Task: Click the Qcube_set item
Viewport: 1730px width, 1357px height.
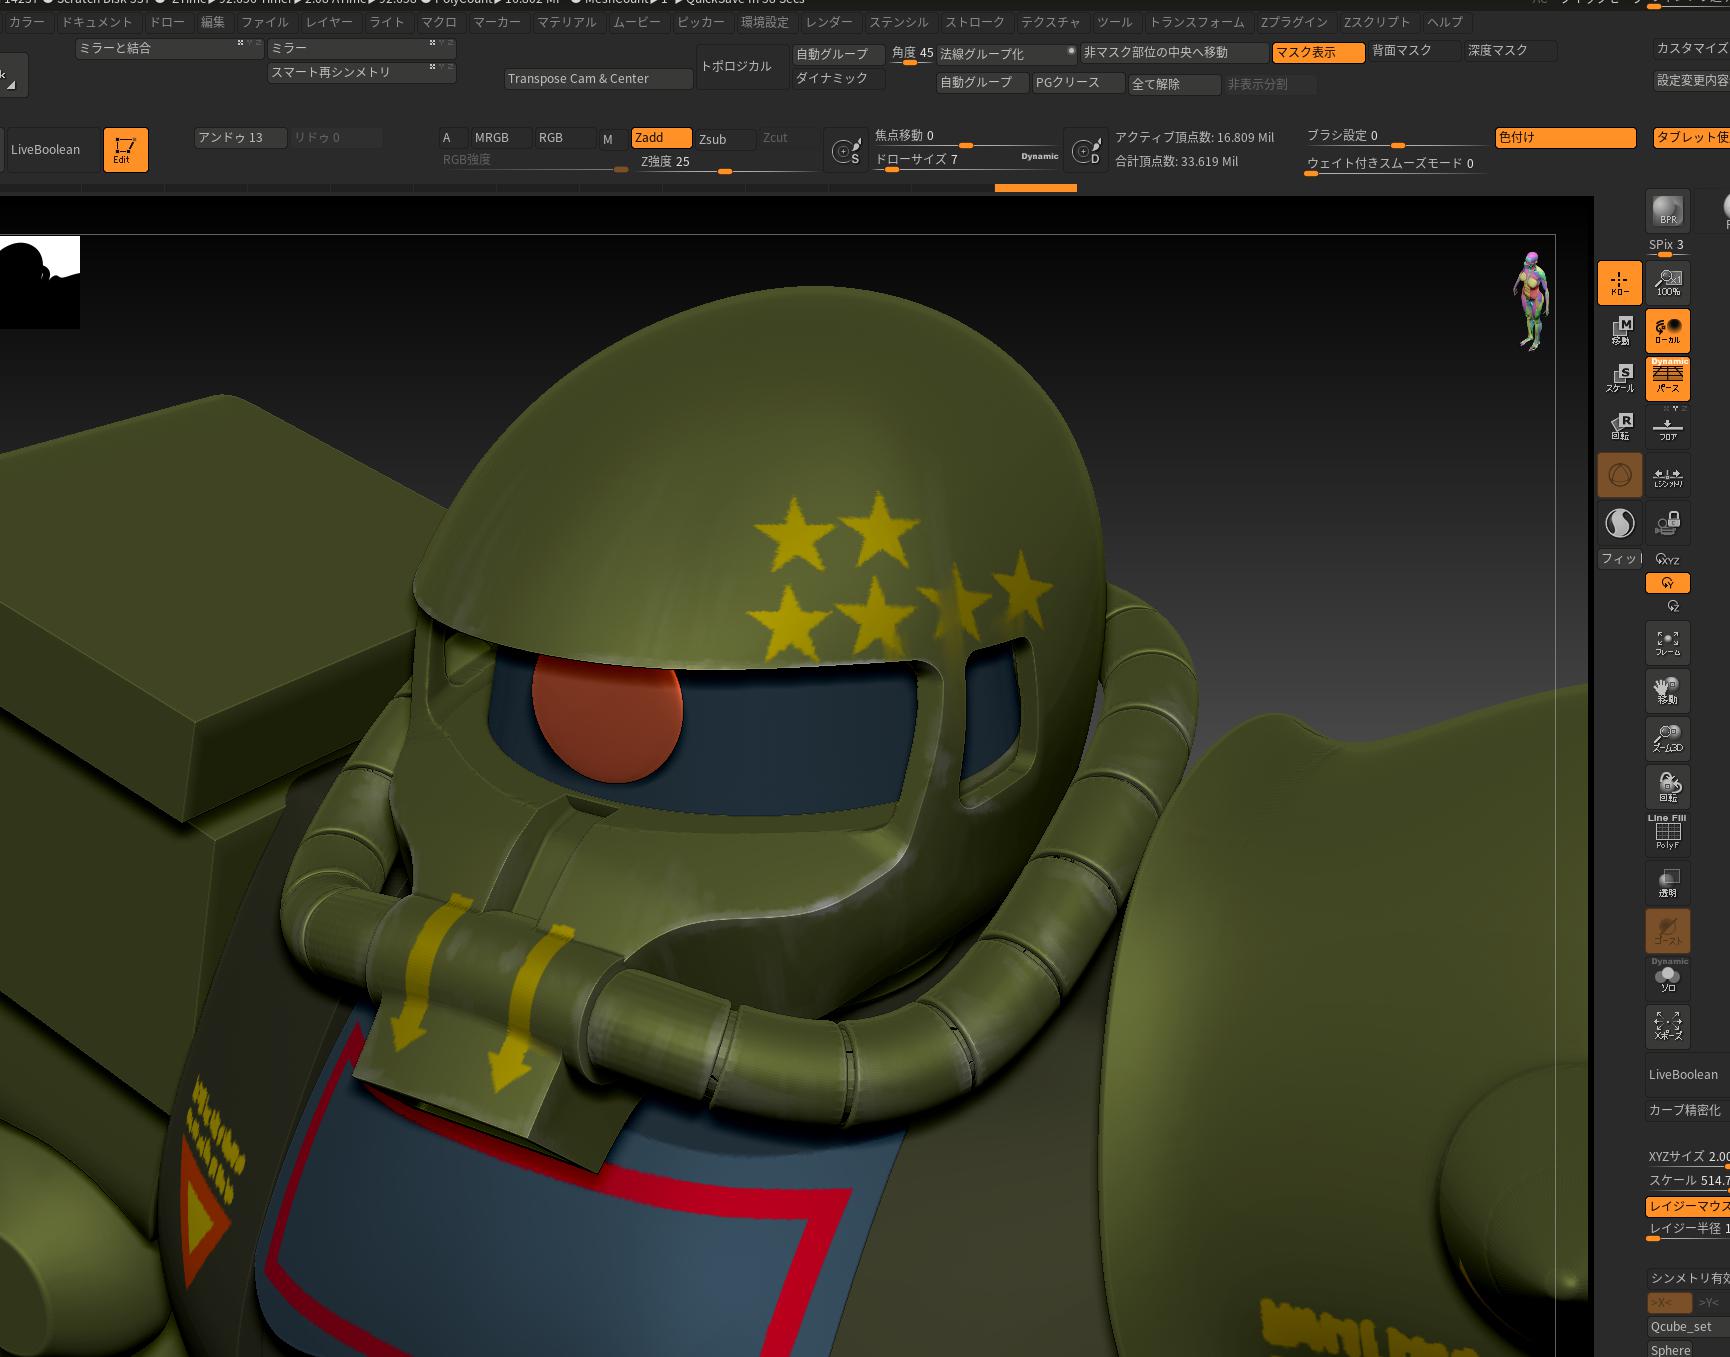Action: (1687, 1327)
